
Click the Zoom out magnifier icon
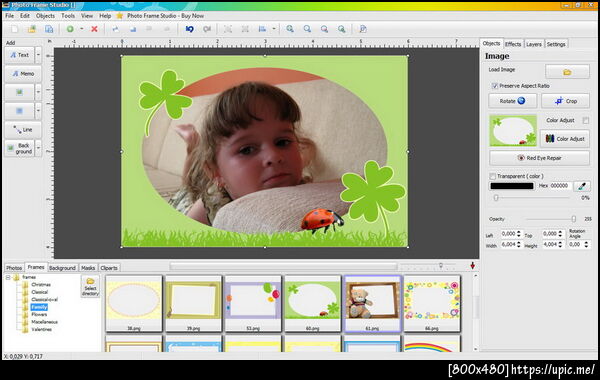[x=307, y=29]
